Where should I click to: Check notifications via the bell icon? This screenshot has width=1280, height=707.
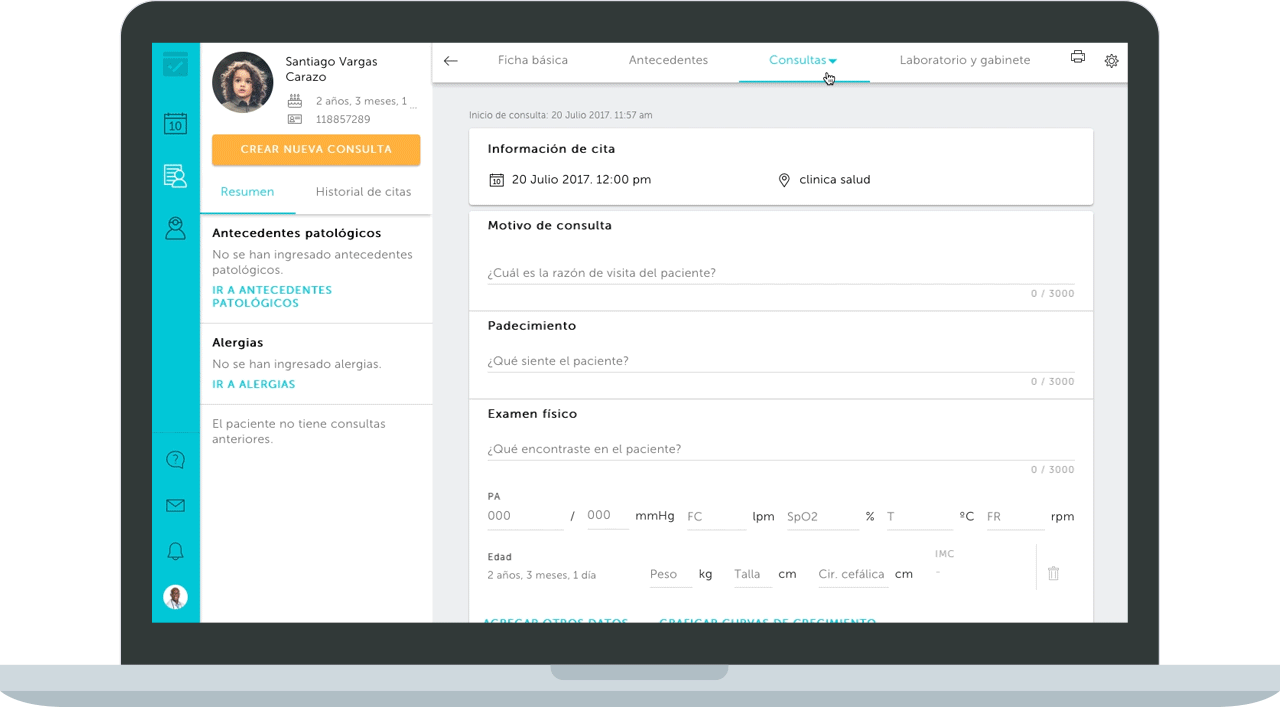(175, 551)
